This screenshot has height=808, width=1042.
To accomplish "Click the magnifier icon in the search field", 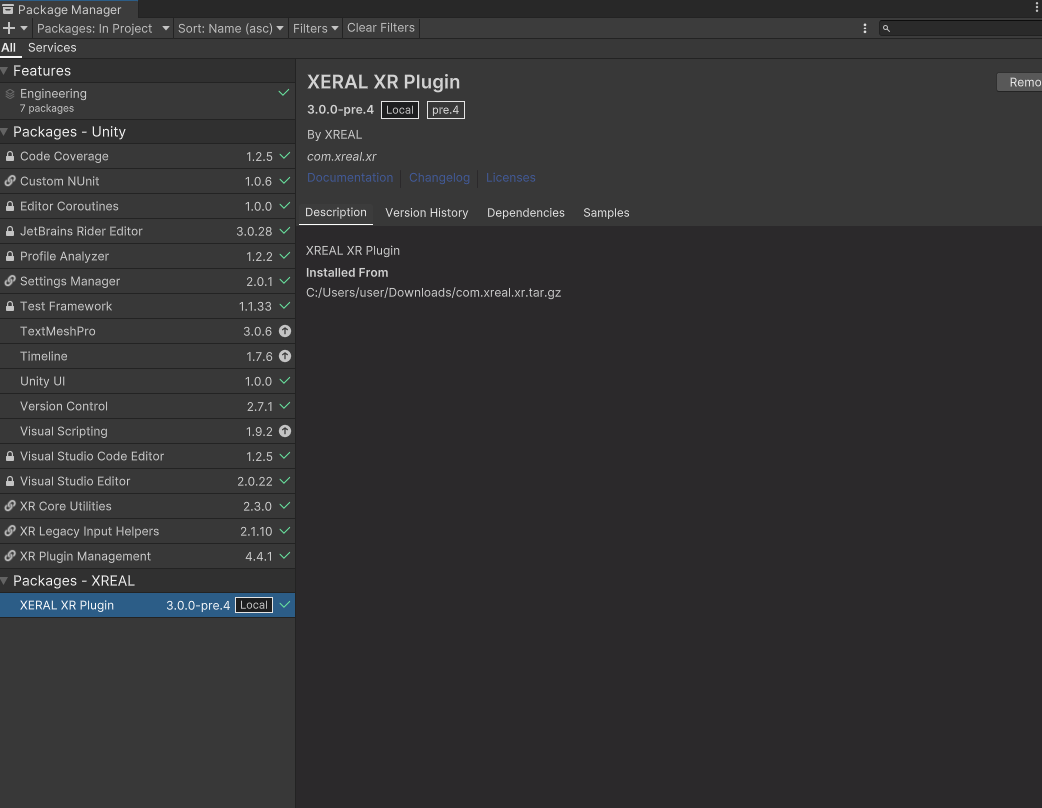I will [x=886, y=28].
